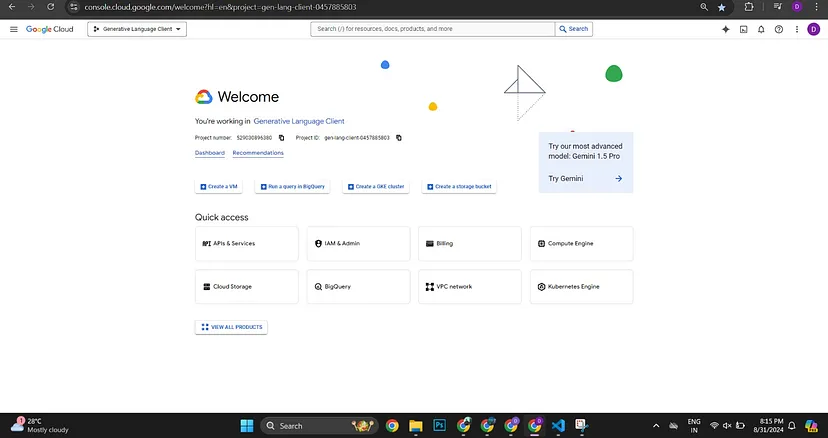Go back using browser back arrow

[12, 7]
